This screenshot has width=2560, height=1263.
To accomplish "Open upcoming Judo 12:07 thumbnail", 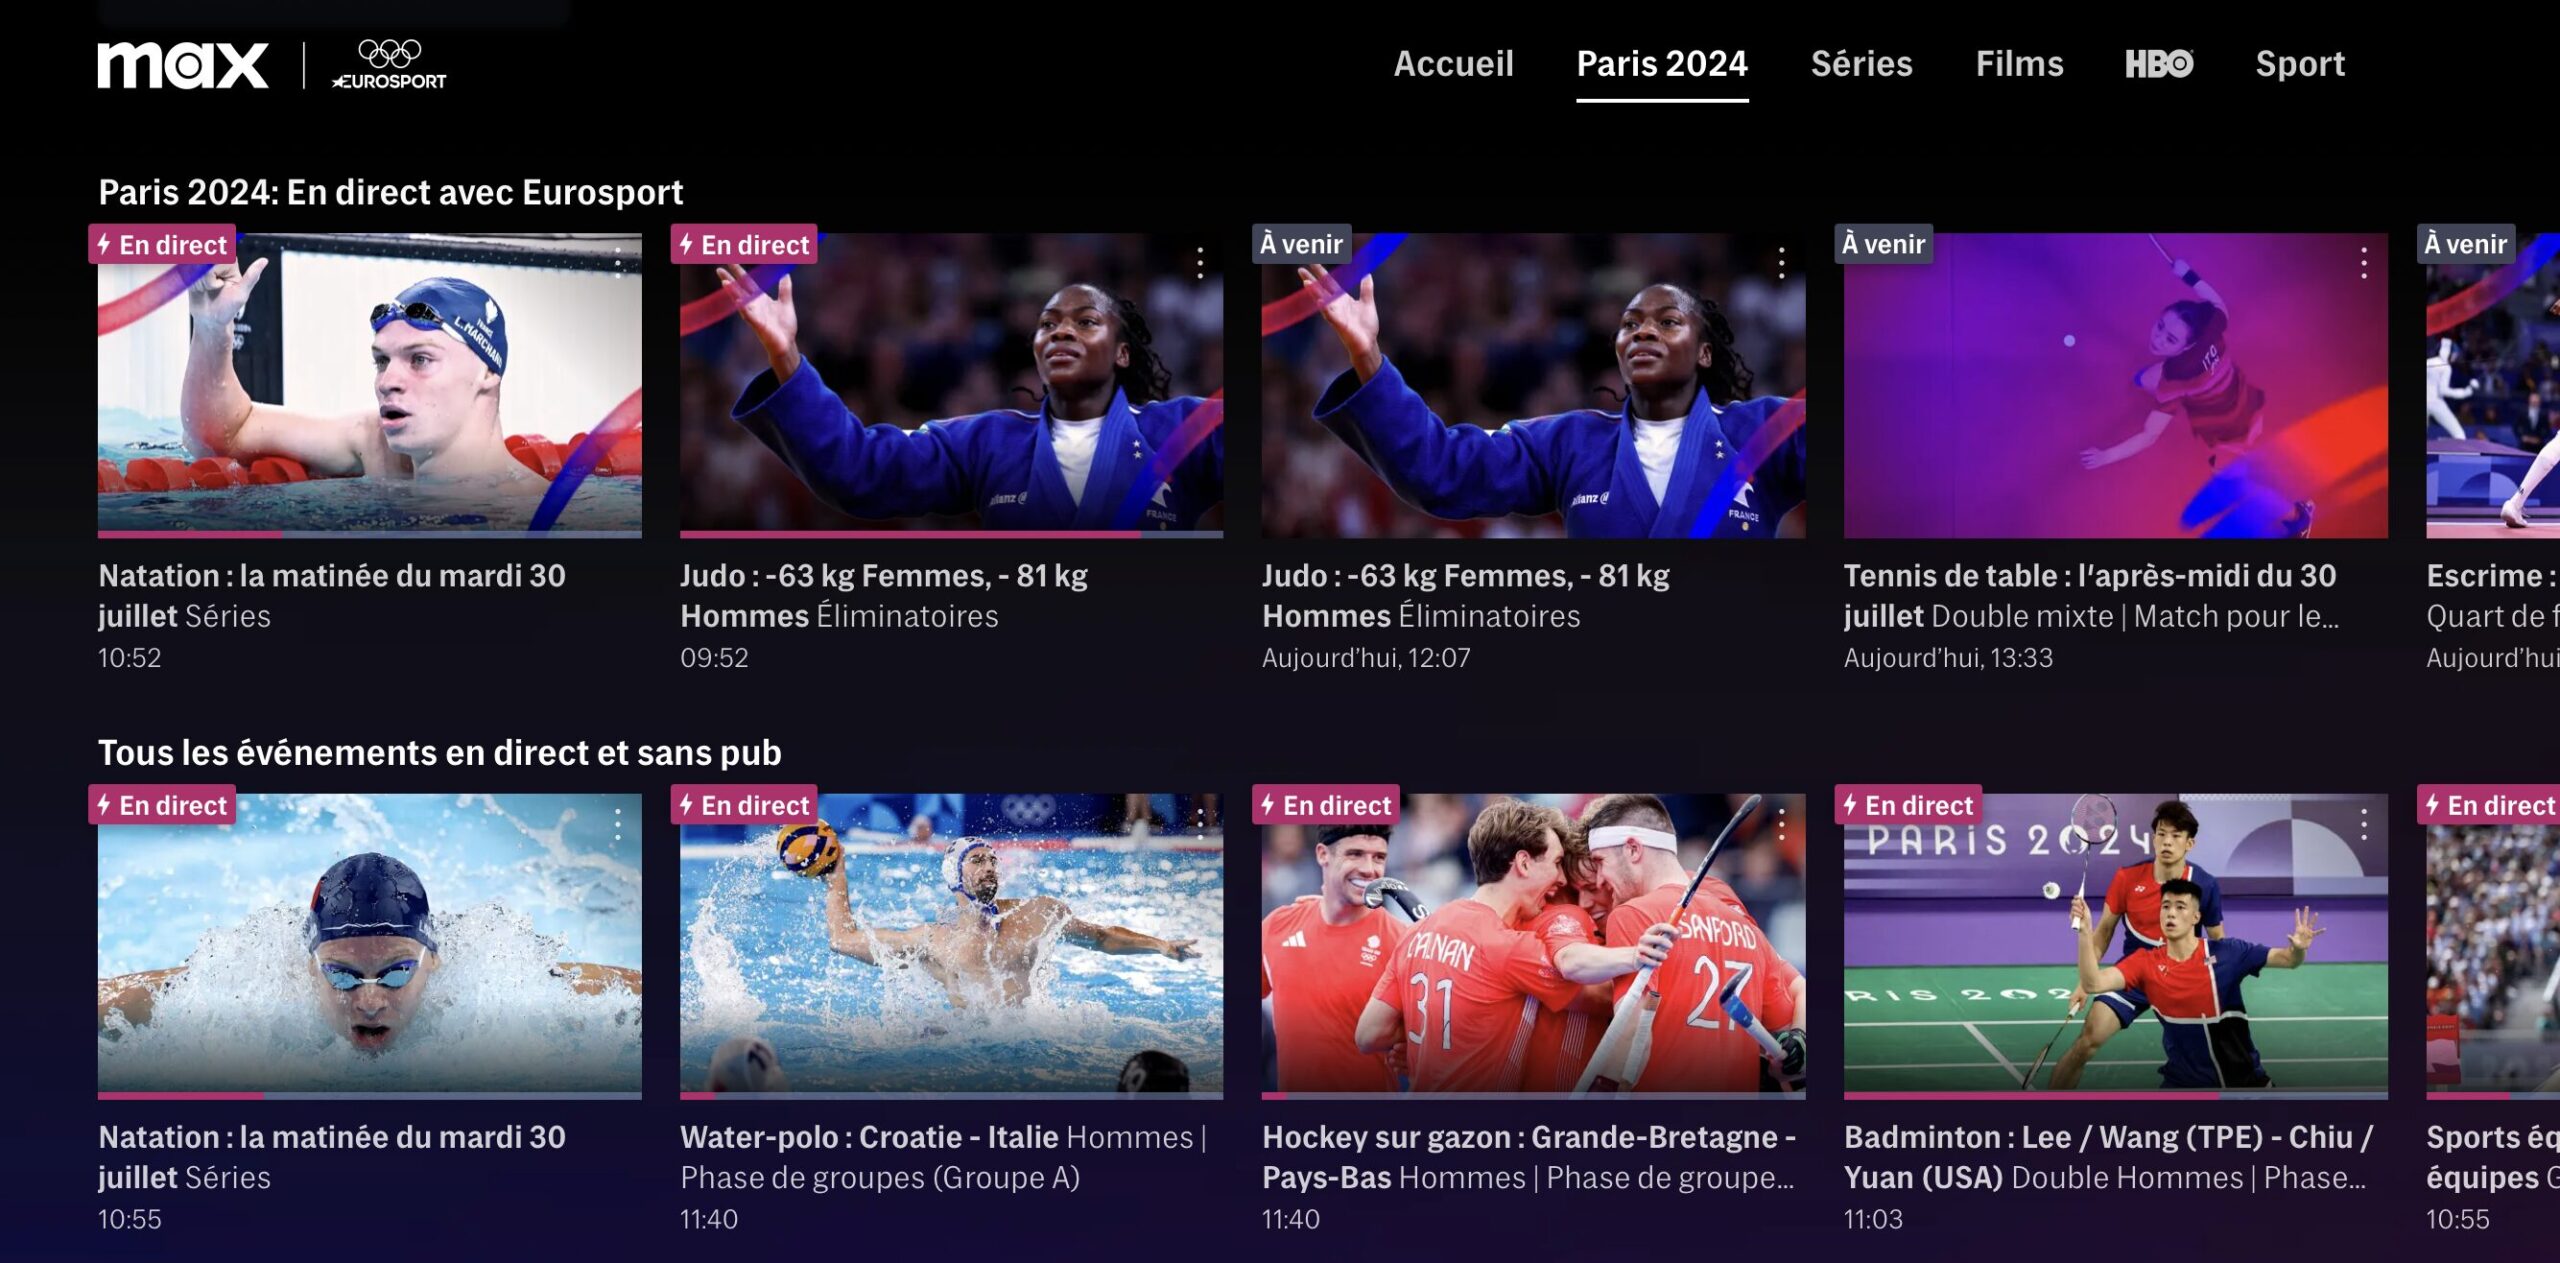I will click(1533, 385).
